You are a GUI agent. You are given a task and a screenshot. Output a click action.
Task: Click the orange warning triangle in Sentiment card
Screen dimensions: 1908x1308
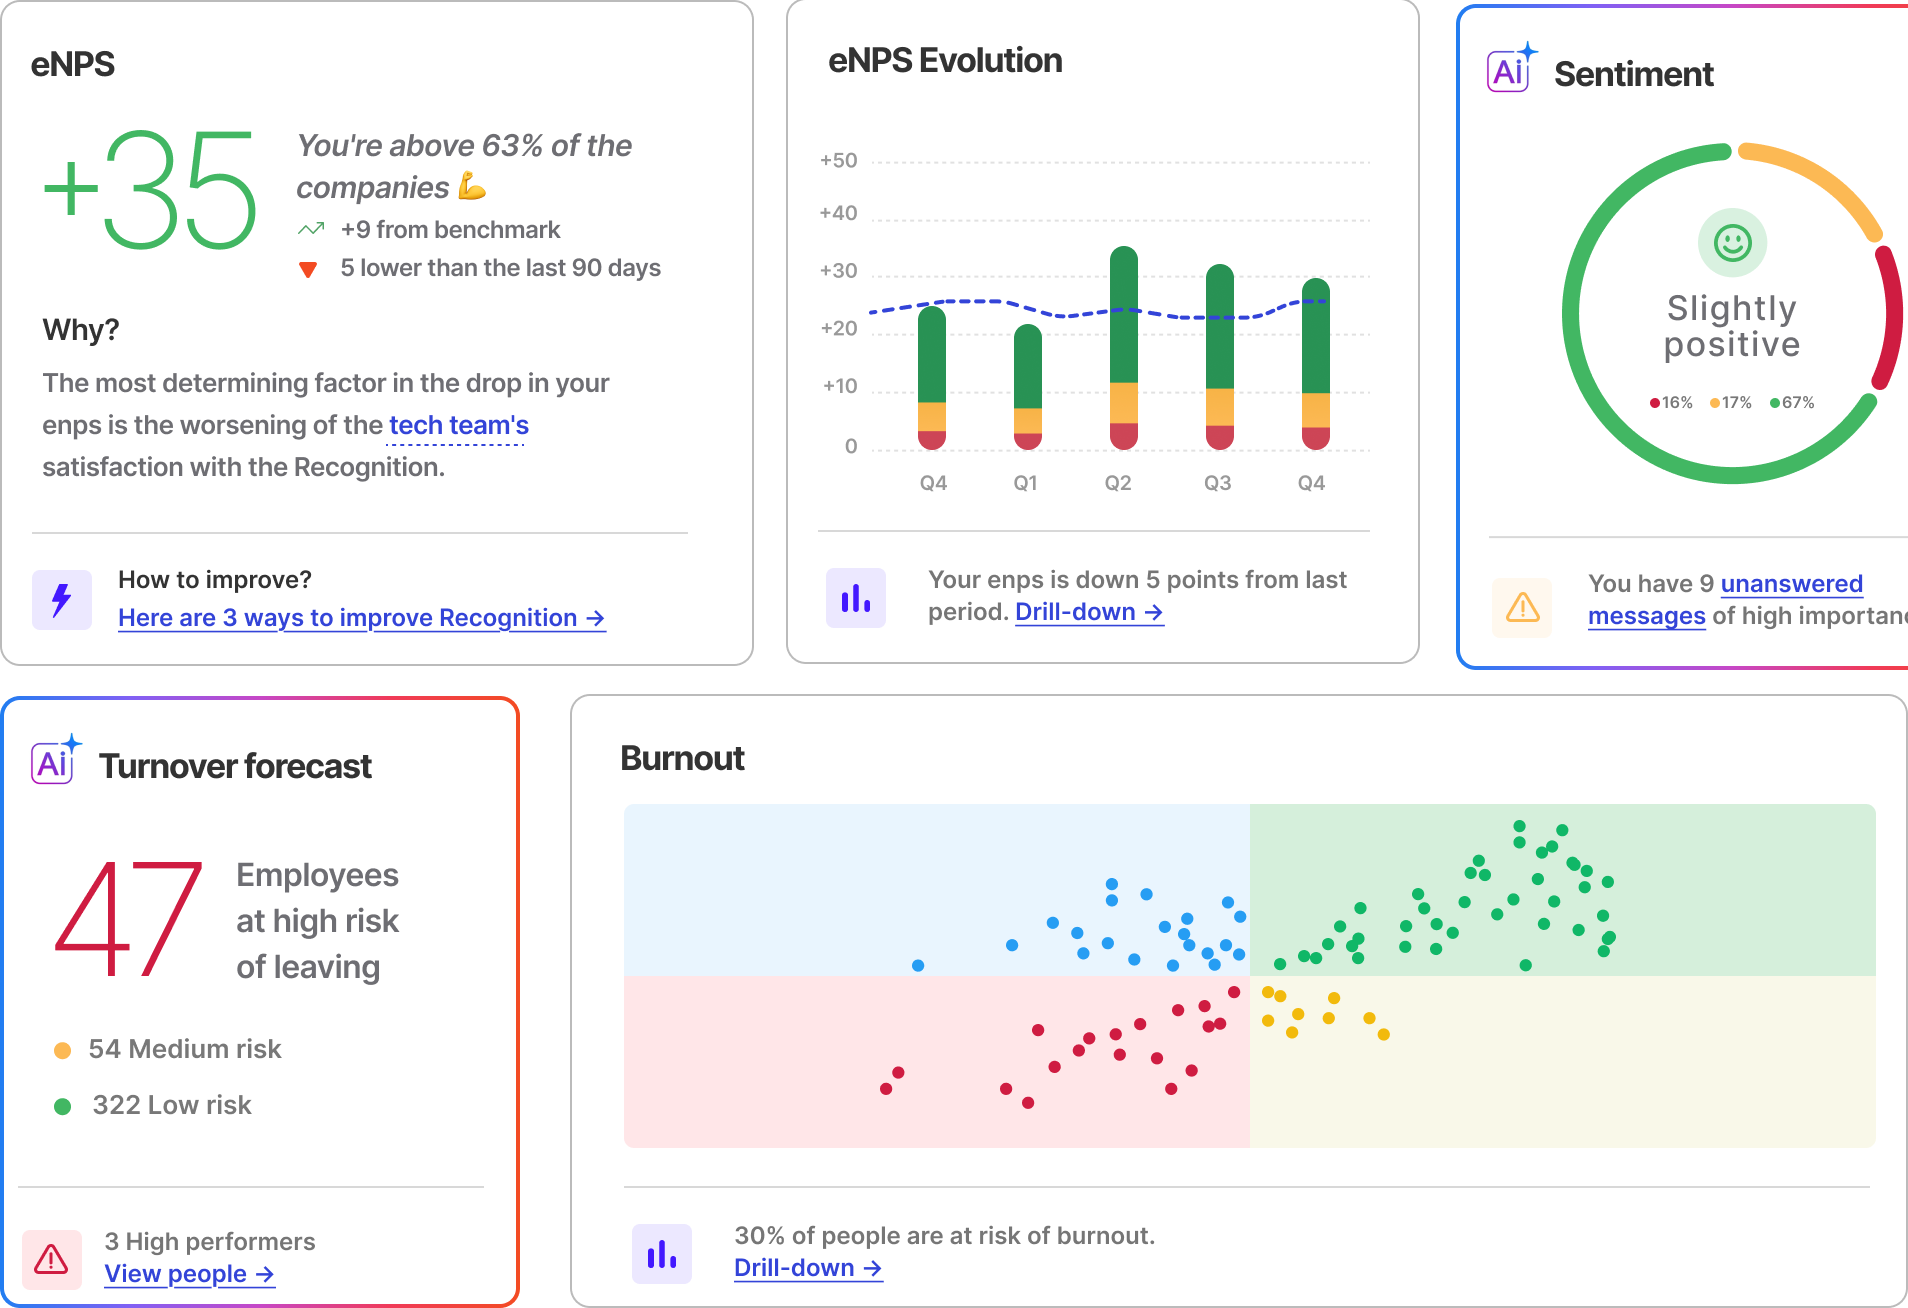point(1522,607)
